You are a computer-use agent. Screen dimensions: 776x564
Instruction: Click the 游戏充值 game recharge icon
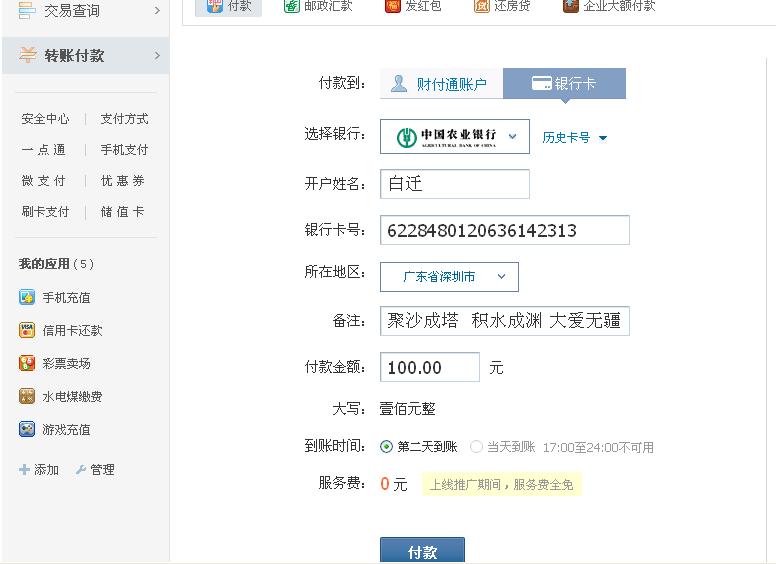pos(27,429)
